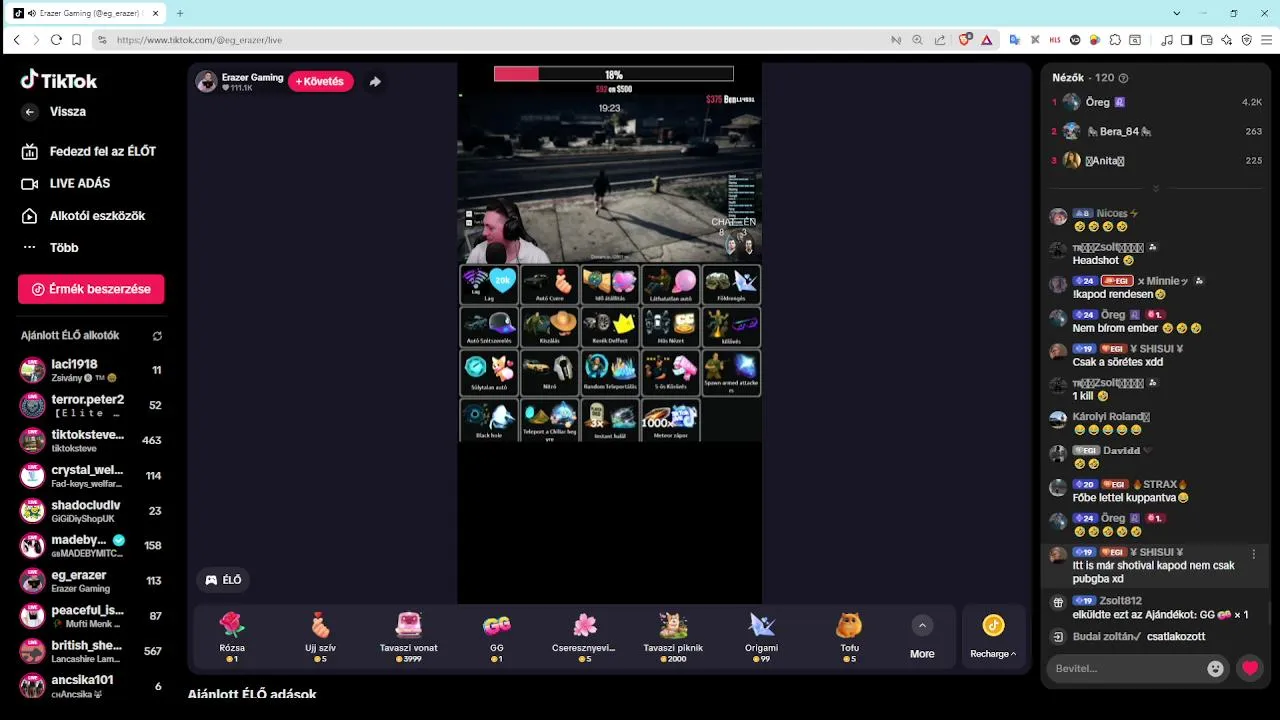1280x720 pixels.
Task: Open options for SHISUI's chat message
Action: click(1254, 553)
